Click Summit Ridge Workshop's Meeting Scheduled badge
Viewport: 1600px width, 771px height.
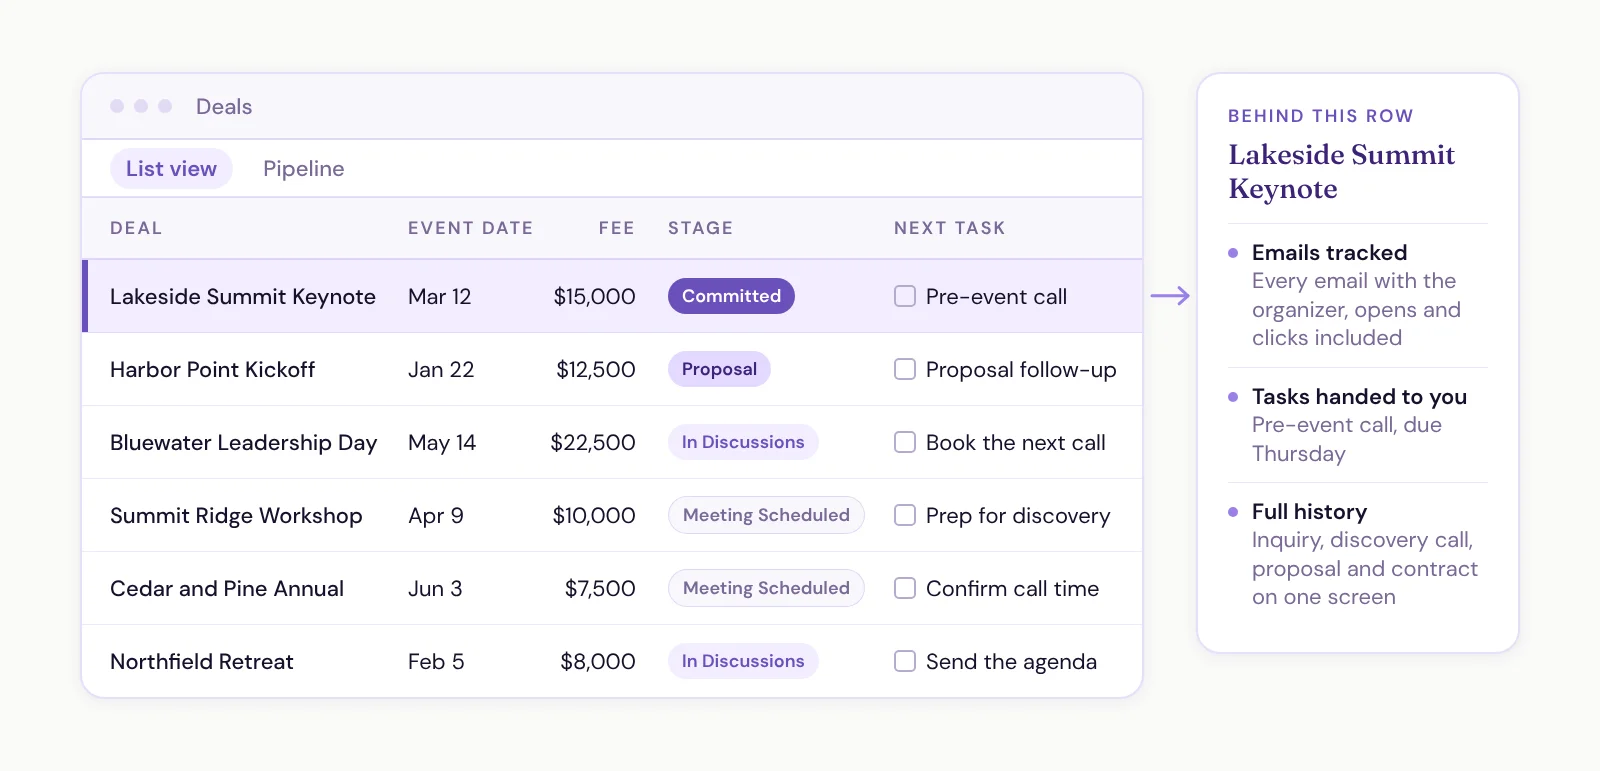[x=766, y=515]
